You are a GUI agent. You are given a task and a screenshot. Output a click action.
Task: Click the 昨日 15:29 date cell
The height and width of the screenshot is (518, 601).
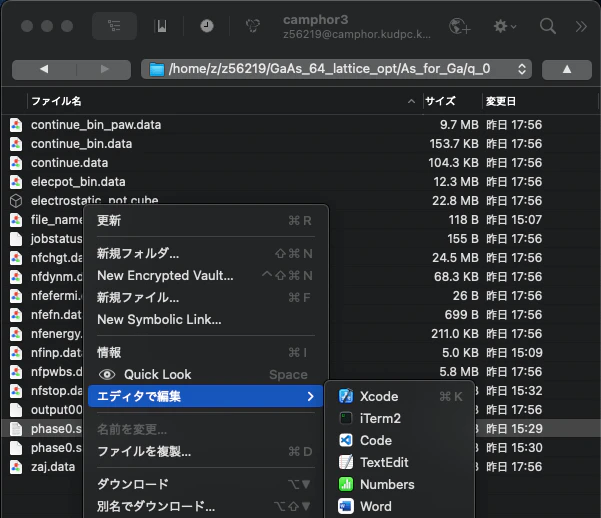pyautogui.click(x=514, y=429)
